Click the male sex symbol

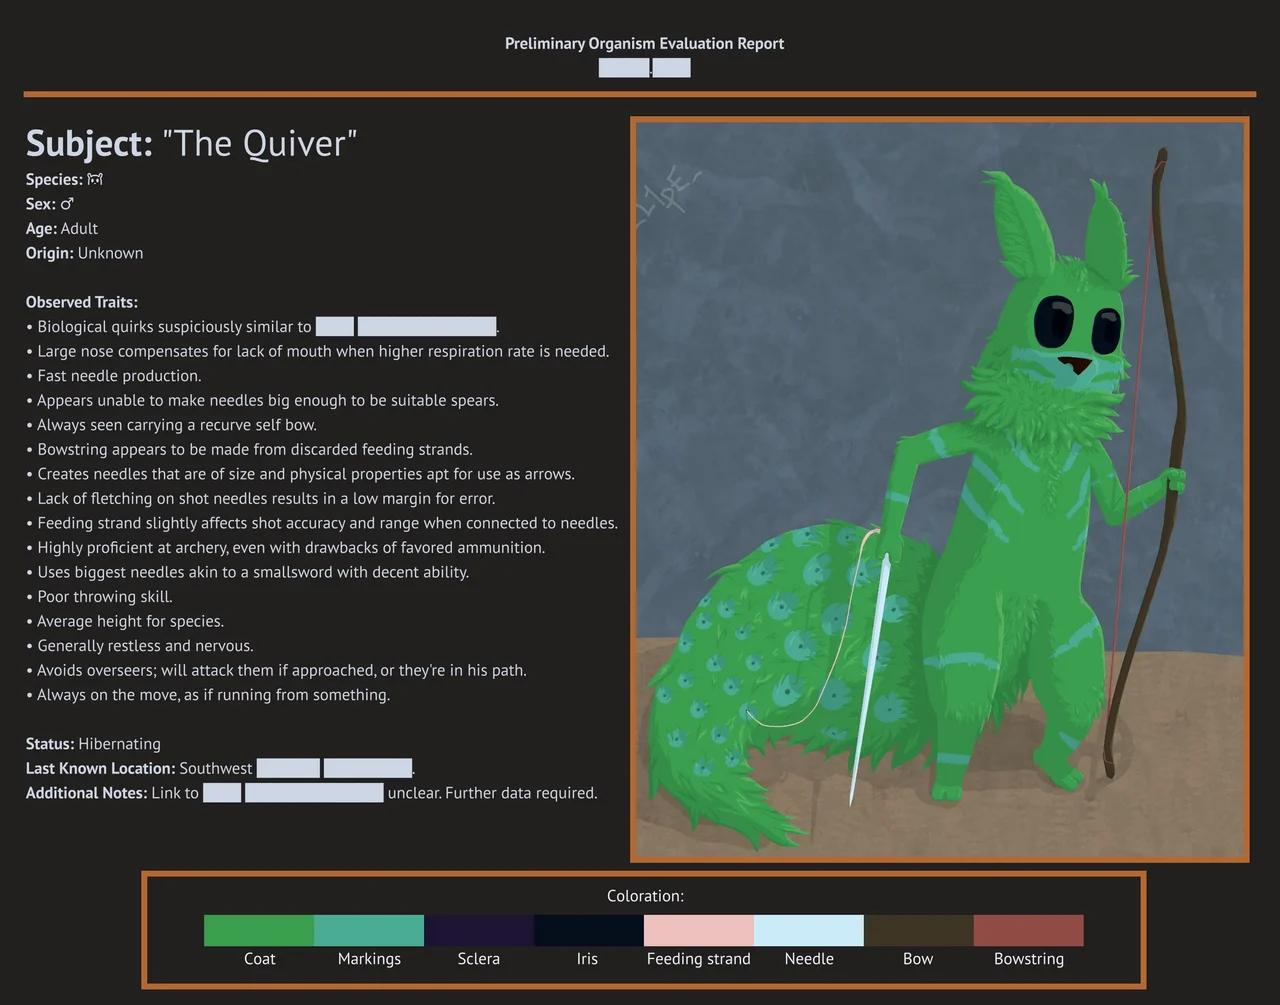pyautogui.click(x=66, y=203)
